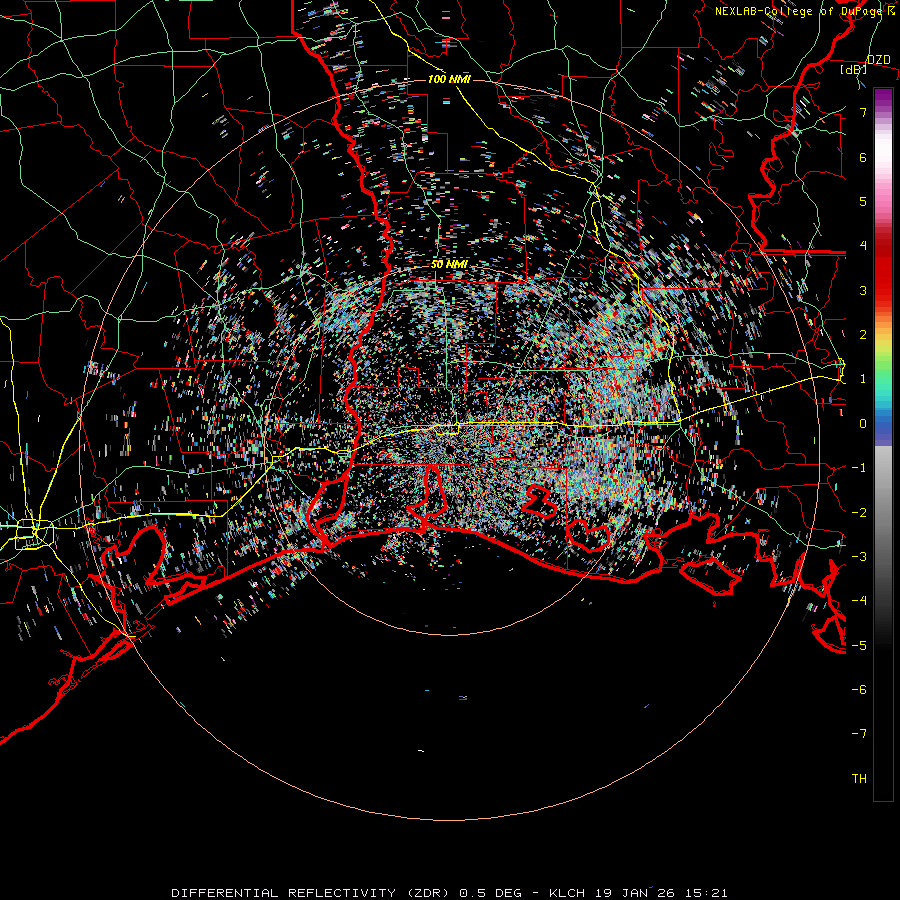
Task: Click the 0.5 DEG elevation text in the caption
Action: point(491,893)
